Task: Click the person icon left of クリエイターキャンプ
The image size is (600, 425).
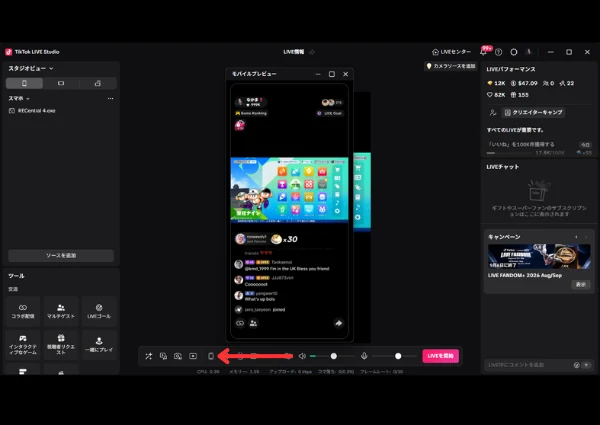Action: [x=493, y=112]
